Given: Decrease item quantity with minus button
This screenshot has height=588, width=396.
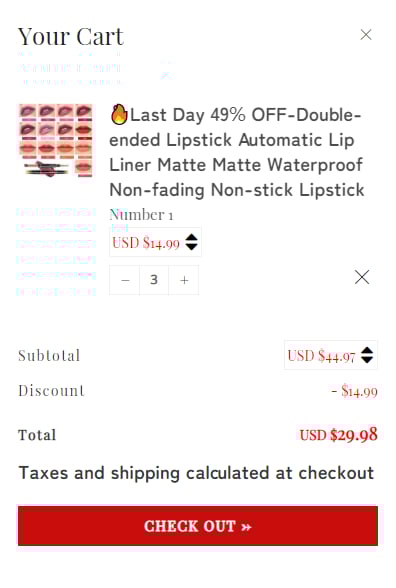Looking at the screenshot, I should click(x=125, y=280).
